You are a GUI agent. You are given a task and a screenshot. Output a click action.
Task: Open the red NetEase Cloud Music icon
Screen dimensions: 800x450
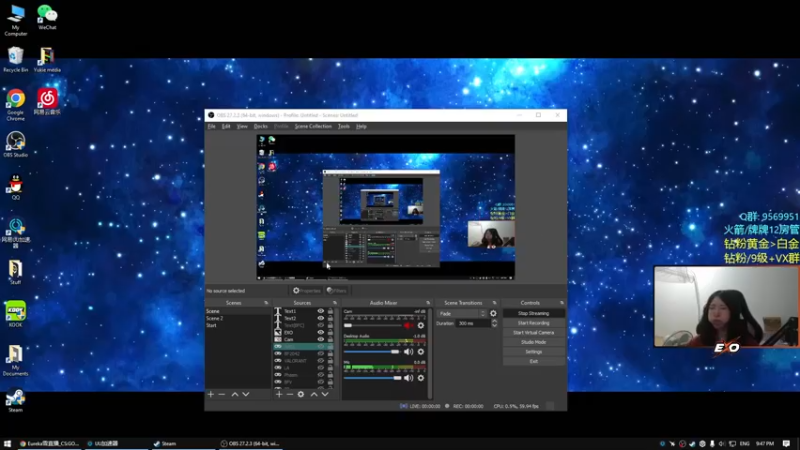47,101
